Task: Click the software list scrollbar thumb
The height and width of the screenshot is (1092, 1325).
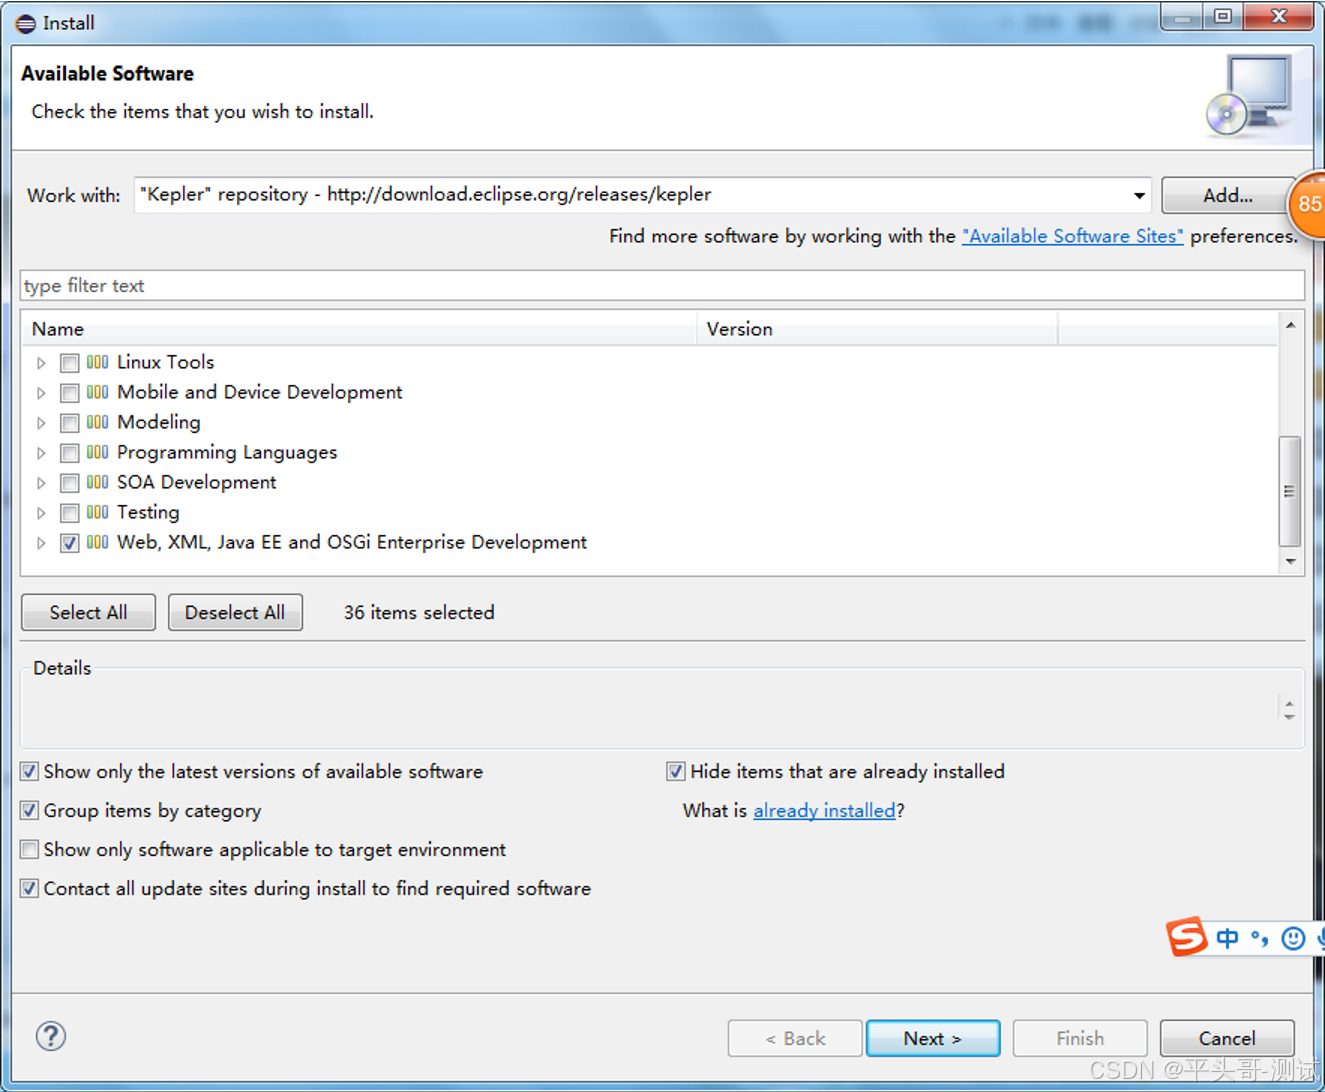Action: 1290,491
